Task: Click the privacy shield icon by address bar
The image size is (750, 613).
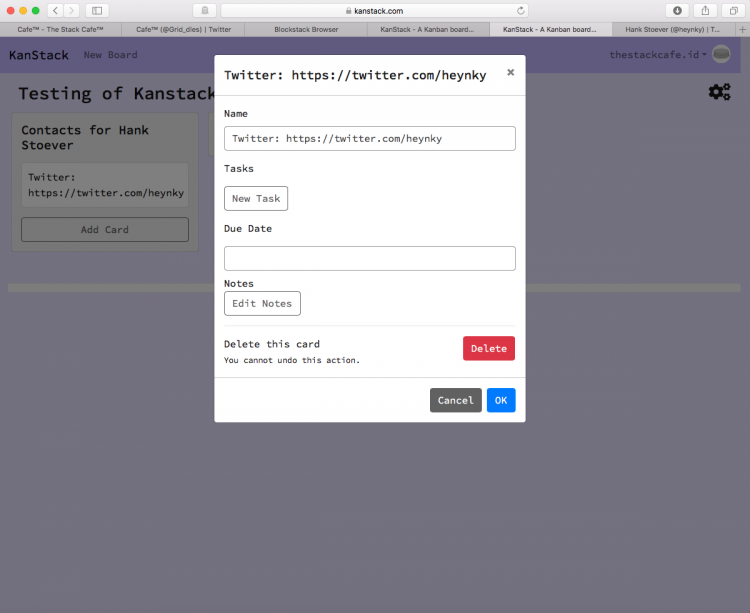Action: [x=205, y=11]
